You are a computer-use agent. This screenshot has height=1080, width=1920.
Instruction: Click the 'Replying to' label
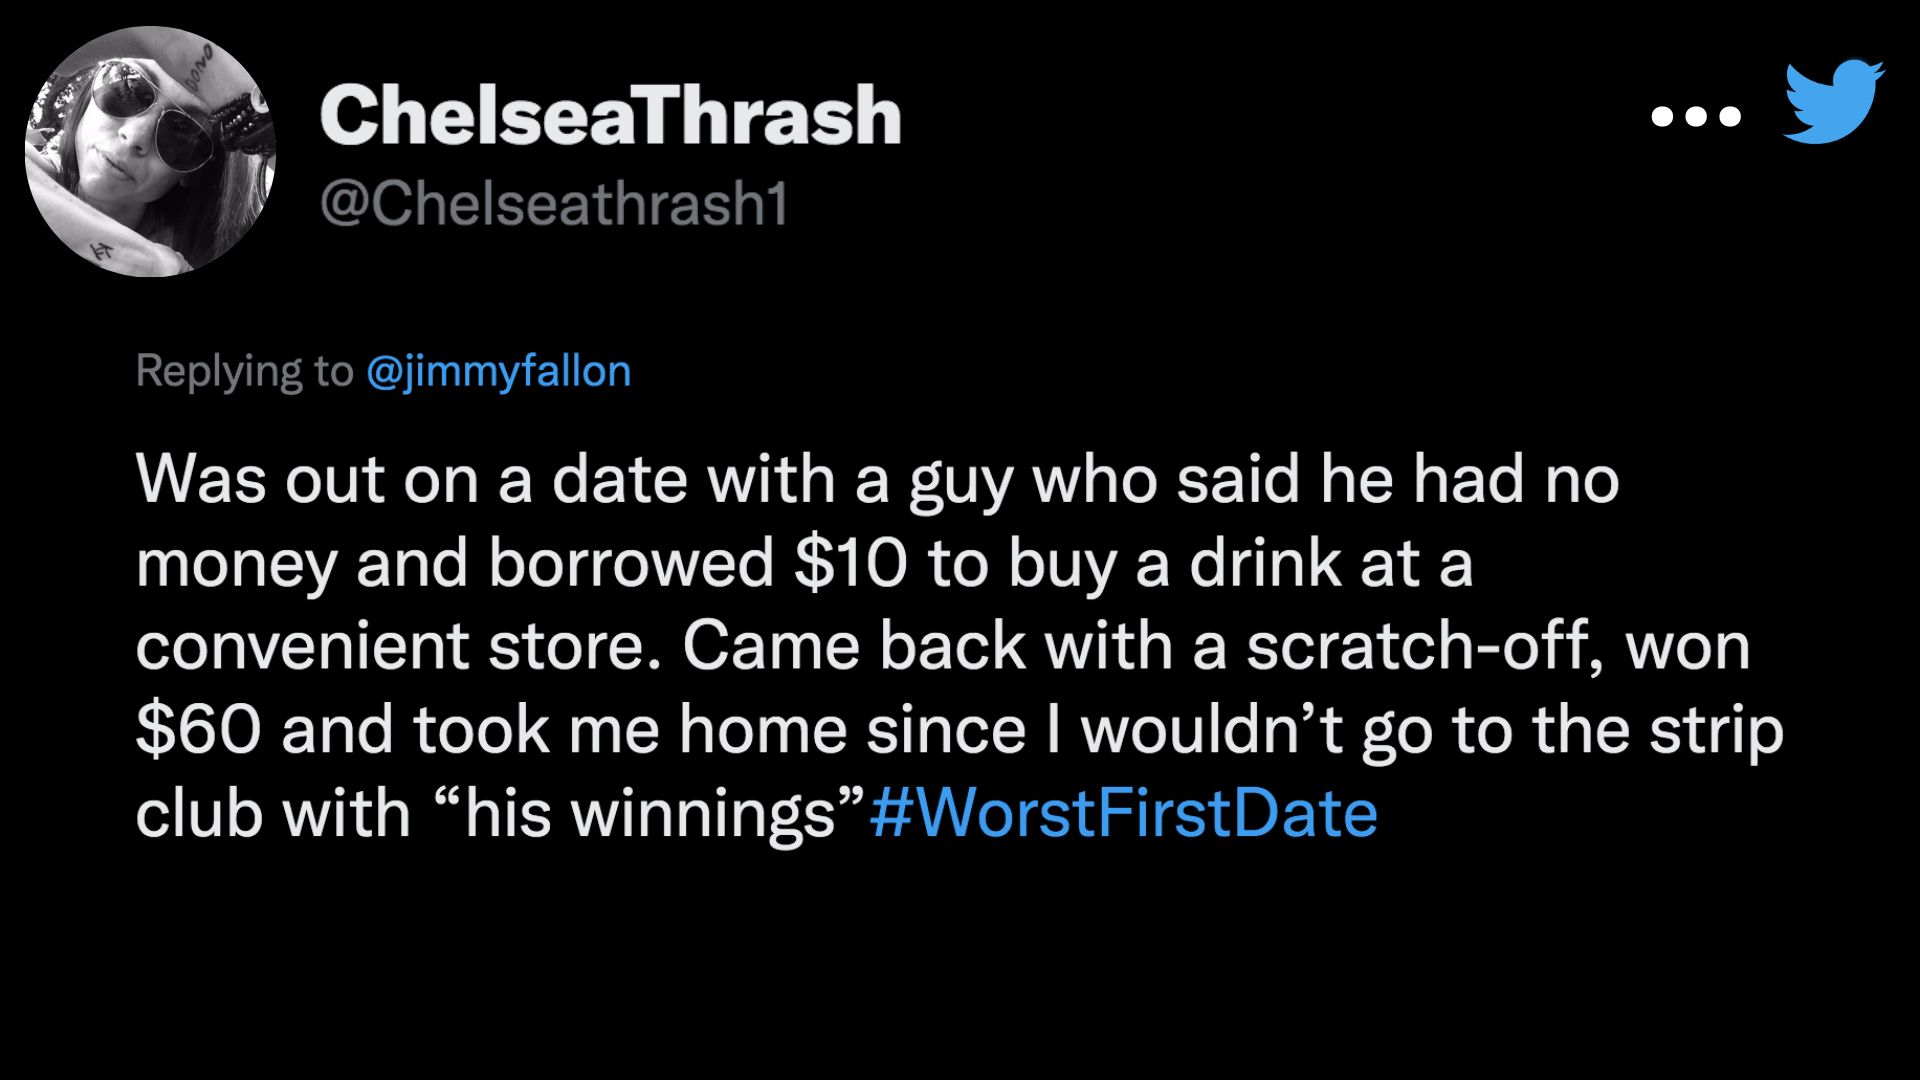pyautogui.click(x=244, y=372)
